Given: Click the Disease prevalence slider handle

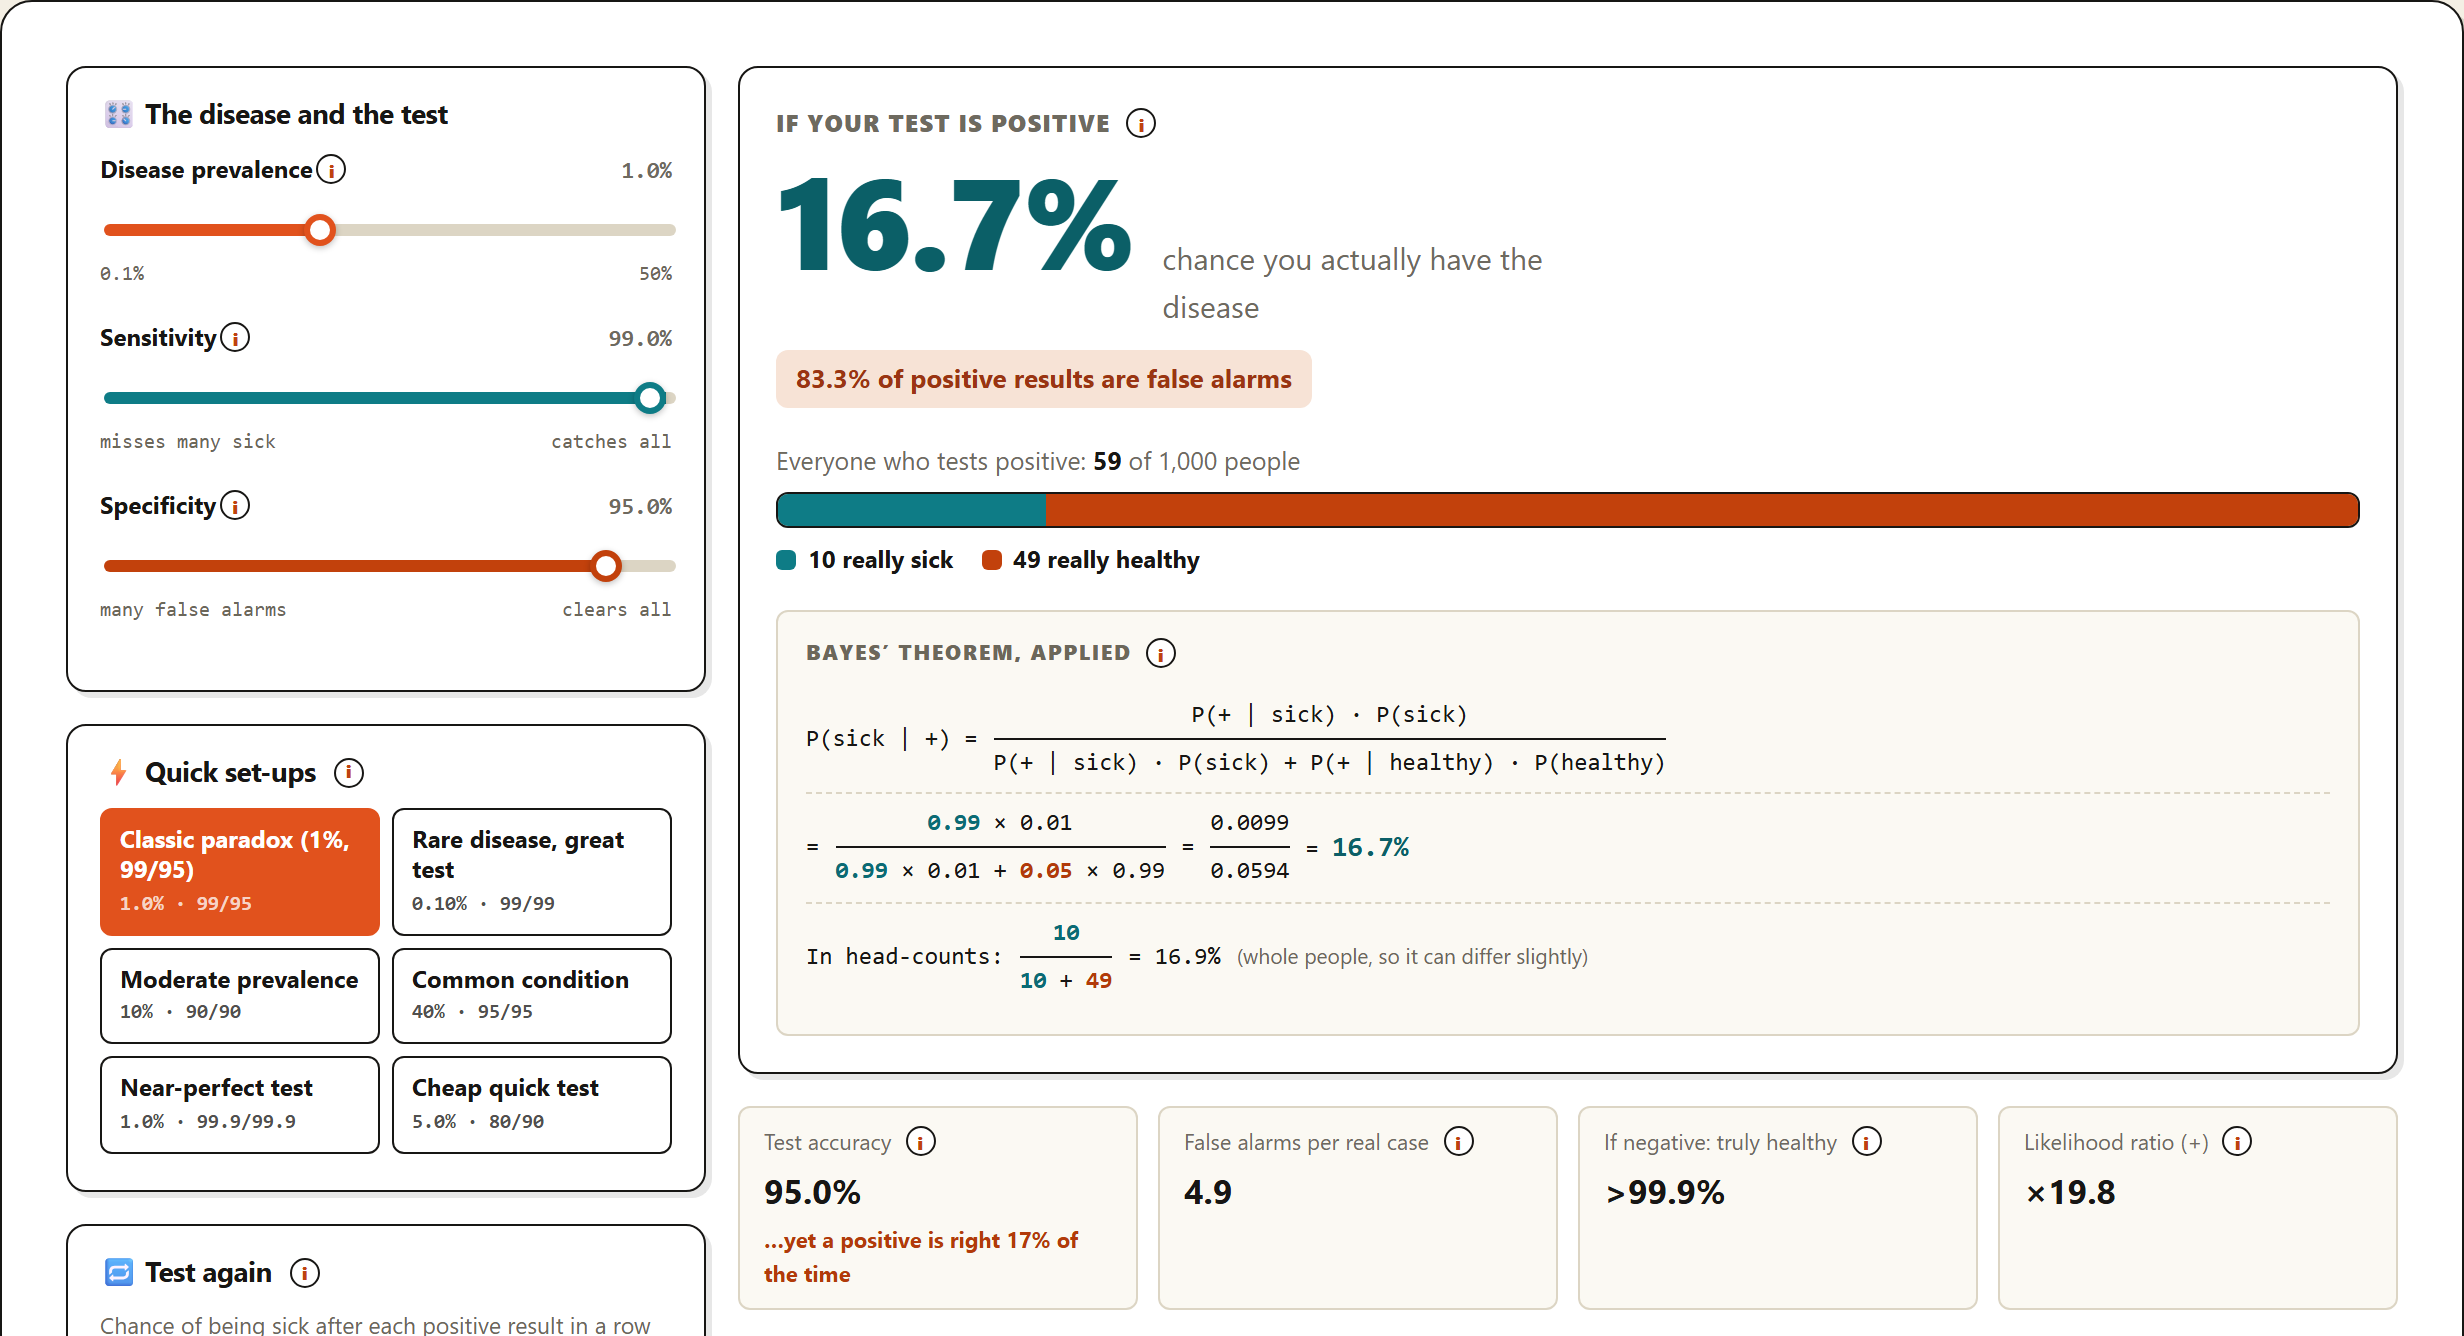Looking at the screenshot, I should click(x=320, y=230).
